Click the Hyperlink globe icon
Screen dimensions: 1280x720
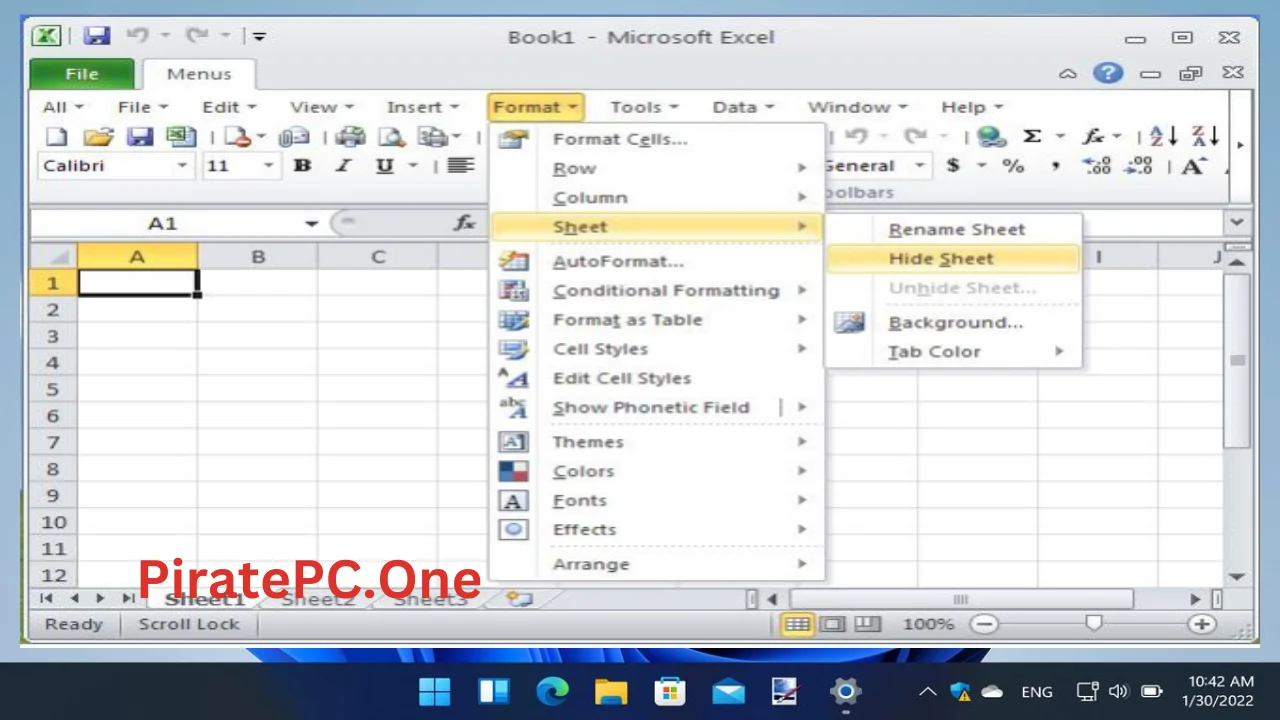tap(991, 137)
